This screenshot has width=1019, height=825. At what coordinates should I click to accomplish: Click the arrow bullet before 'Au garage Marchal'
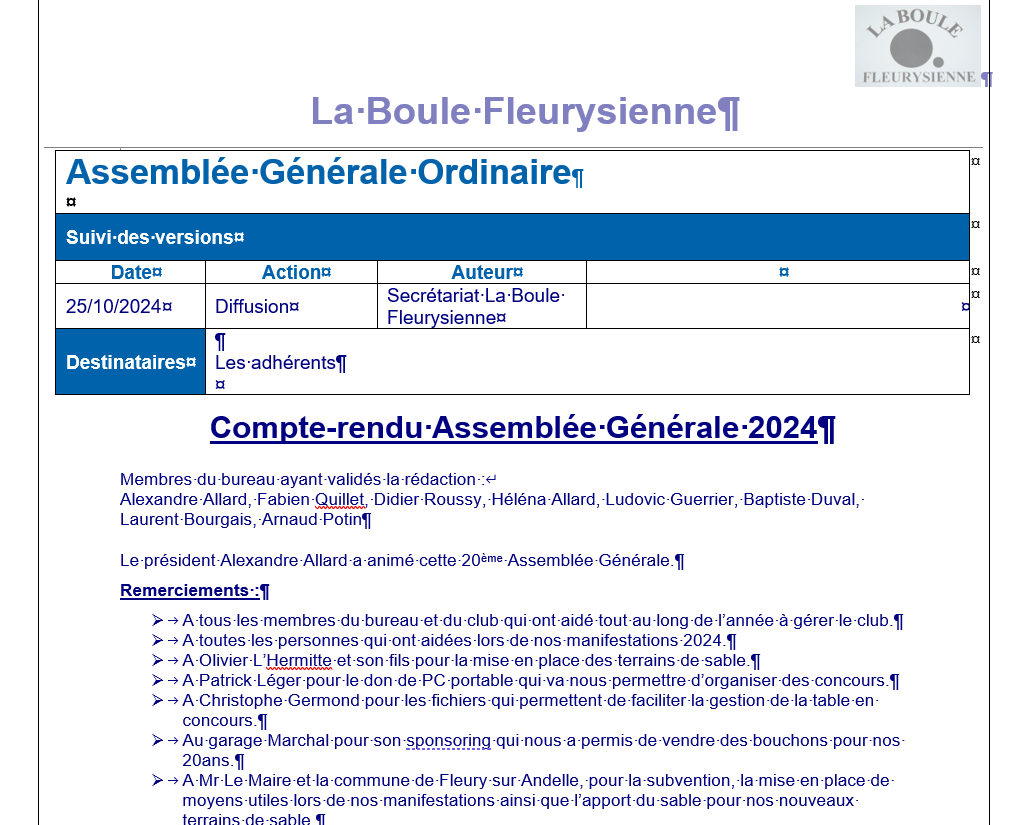[157, 741]
